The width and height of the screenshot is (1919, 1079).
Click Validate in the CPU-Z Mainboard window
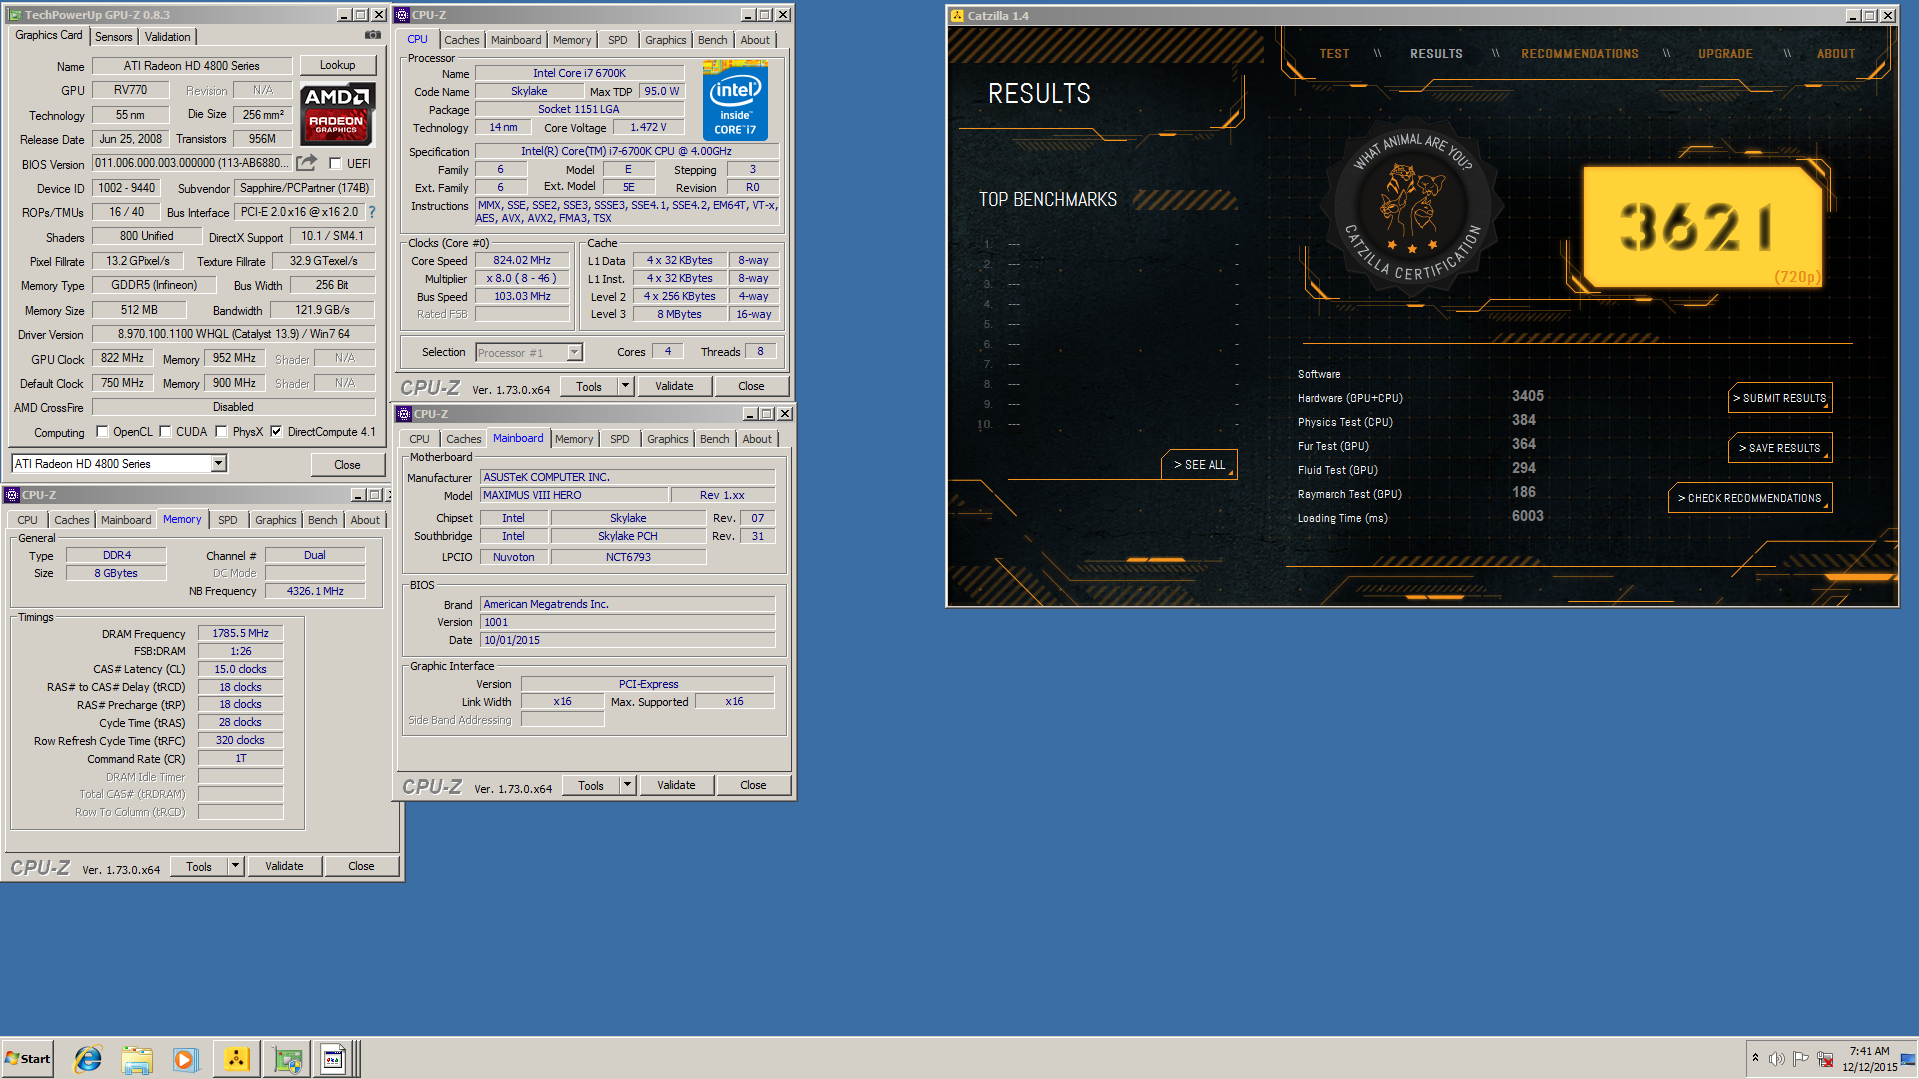click(x=676, y=785)
